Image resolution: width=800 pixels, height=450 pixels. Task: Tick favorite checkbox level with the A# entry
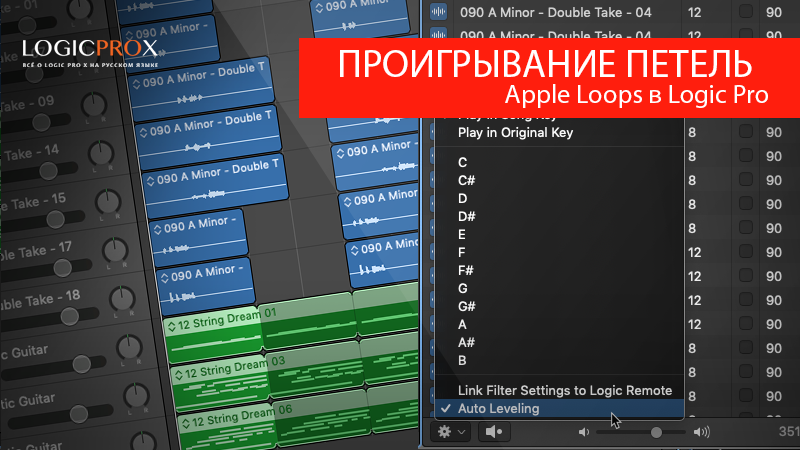[745, 347]
